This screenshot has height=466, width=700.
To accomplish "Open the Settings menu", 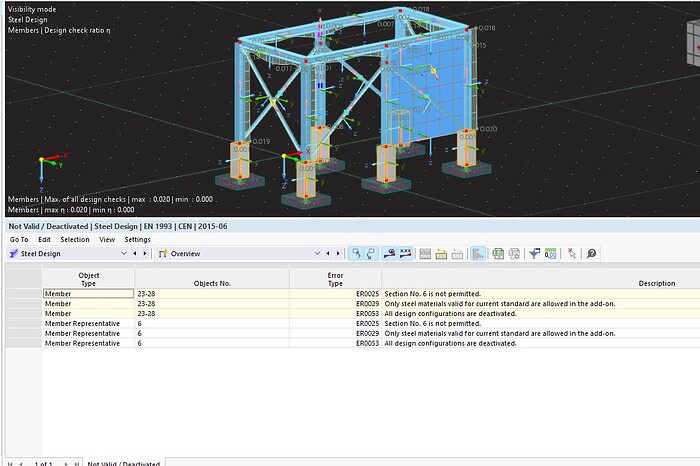I will [138, 240].
